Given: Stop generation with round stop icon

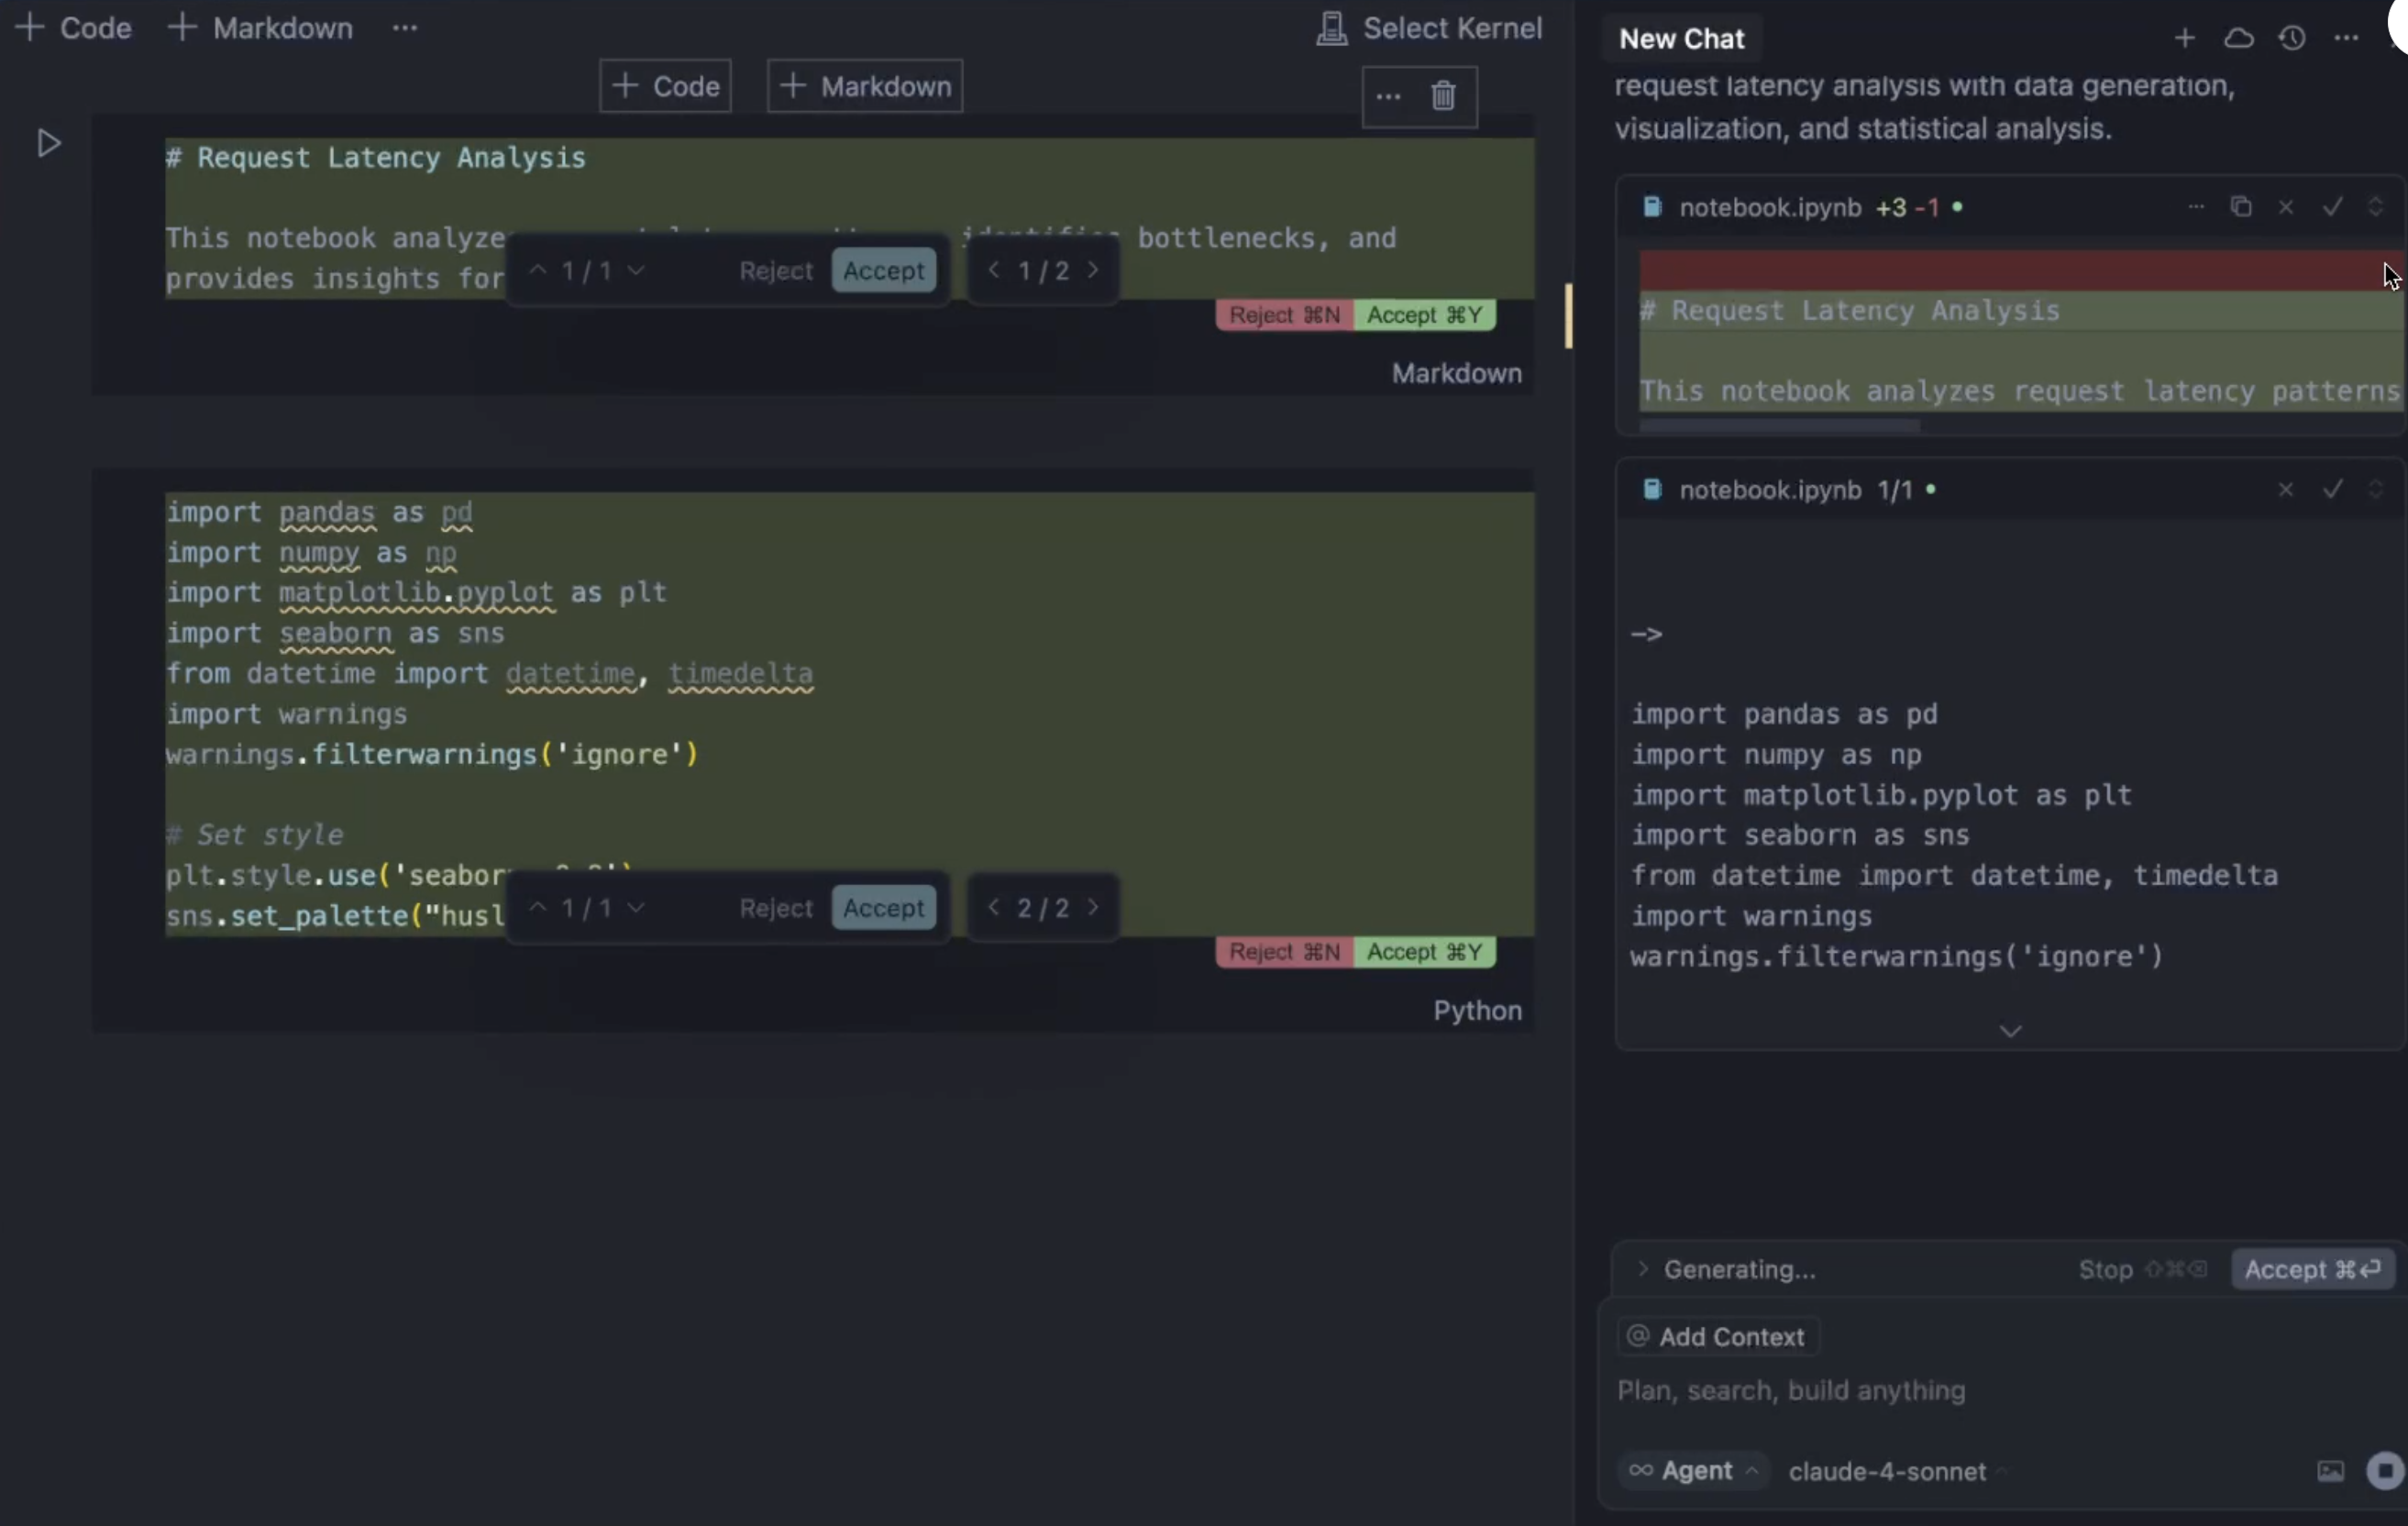Looking at the screenshot, I should click(2384, 1471).
